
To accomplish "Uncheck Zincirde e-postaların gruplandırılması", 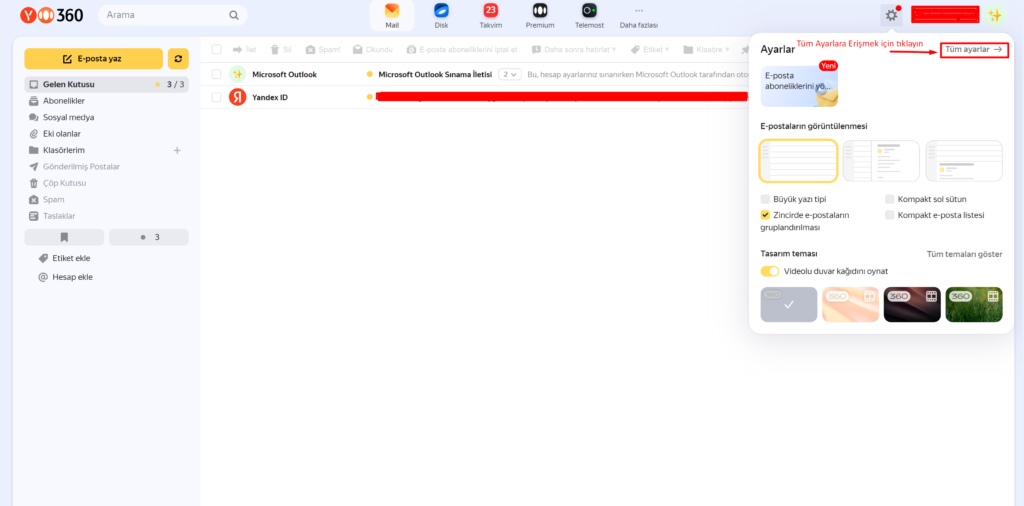I will coord(765,215).
